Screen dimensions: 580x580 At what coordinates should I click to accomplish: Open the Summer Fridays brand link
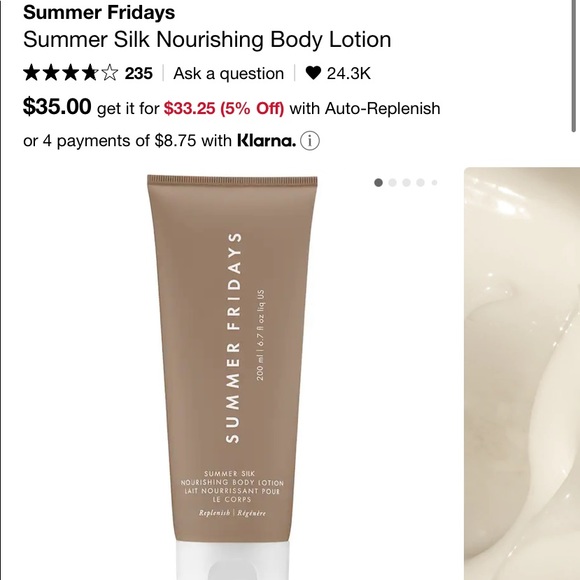pyautogui.click(x=99, y=12)
